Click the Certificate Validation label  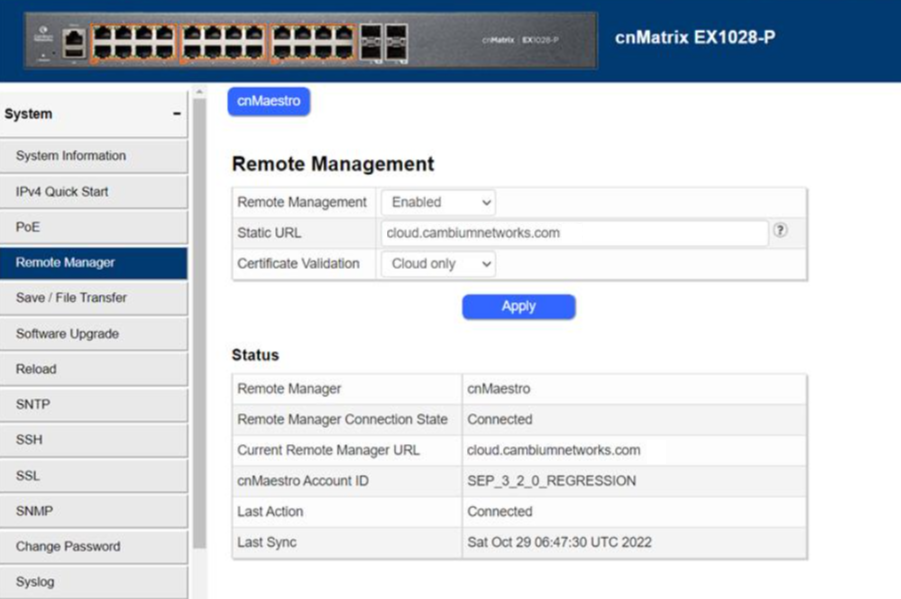[x=298, y=264]
